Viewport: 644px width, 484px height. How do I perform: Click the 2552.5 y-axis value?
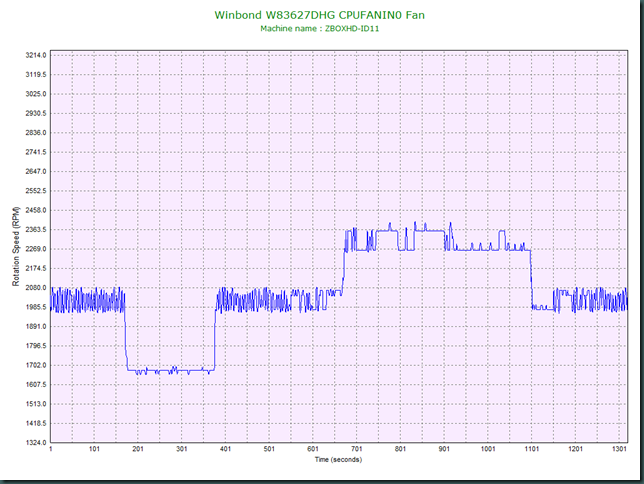36,191
